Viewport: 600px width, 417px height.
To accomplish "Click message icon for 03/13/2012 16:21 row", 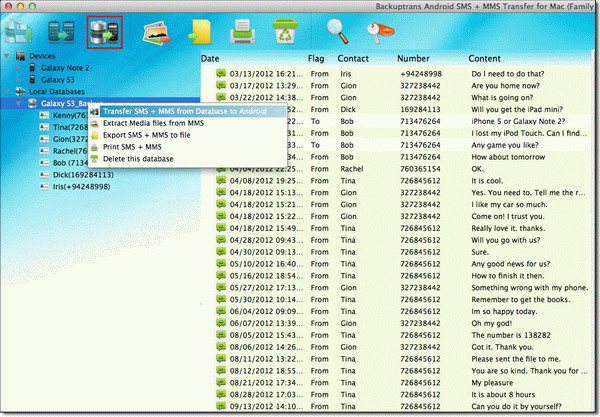I will coord(220,73).
